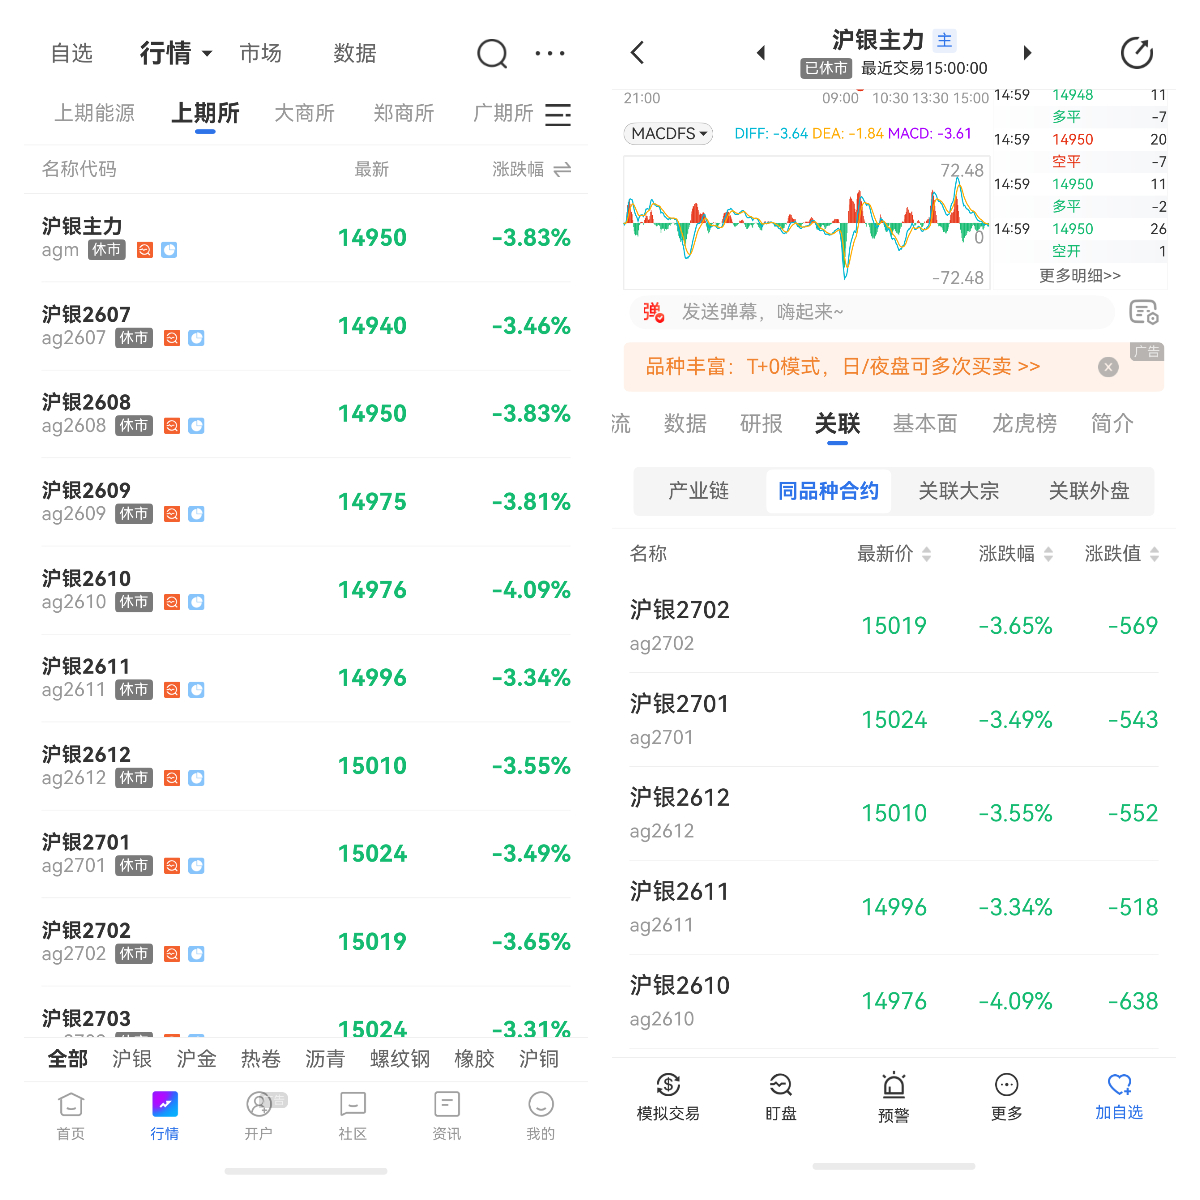Open the 简介 tab

point(1112,424)
